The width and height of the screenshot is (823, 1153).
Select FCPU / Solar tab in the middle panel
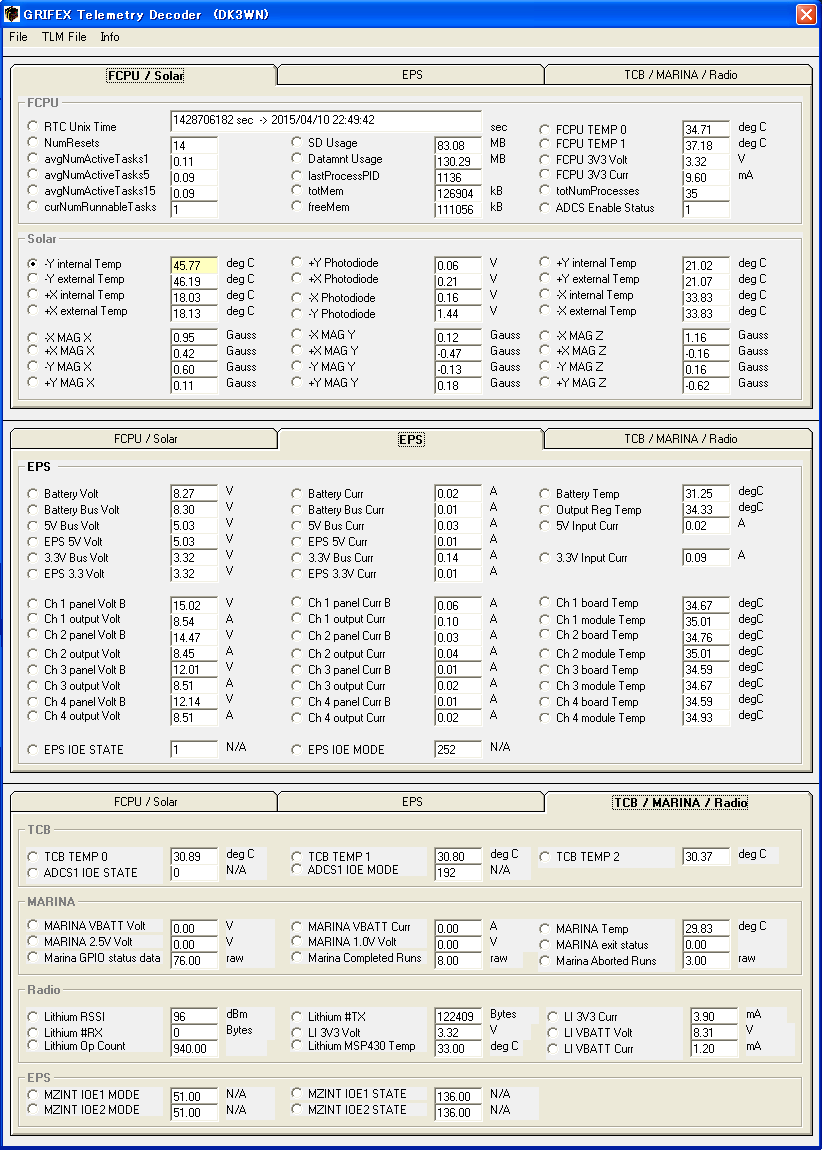[146, 439]
